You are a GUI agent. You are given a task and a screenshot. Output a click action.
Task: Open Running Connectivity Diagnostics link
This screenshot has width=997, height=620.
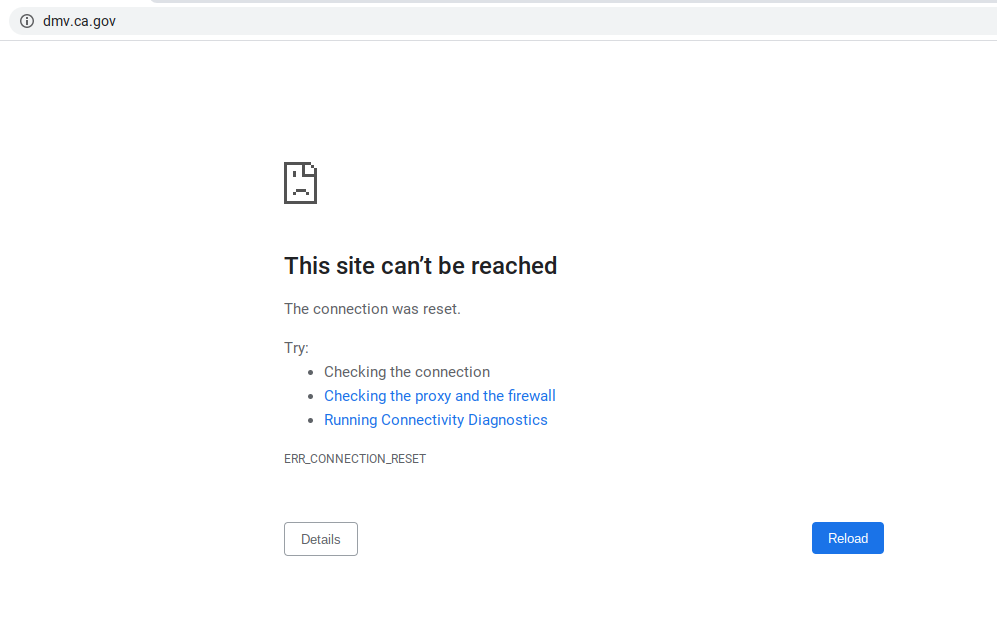tap(436, 420)
